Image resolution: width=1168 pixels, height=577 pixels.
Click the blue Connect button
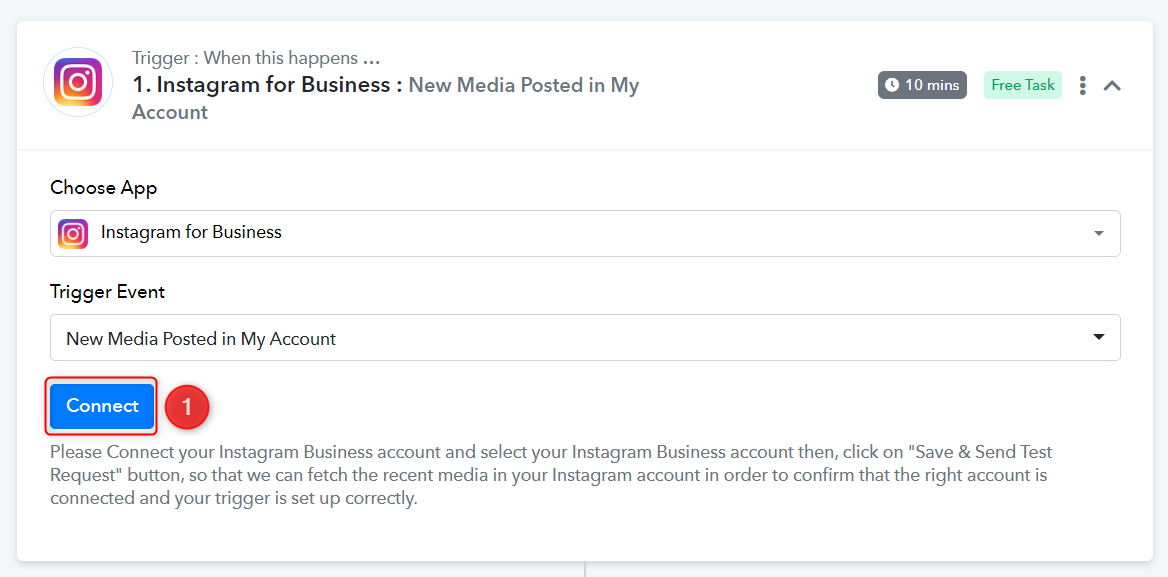pos(102,406)
